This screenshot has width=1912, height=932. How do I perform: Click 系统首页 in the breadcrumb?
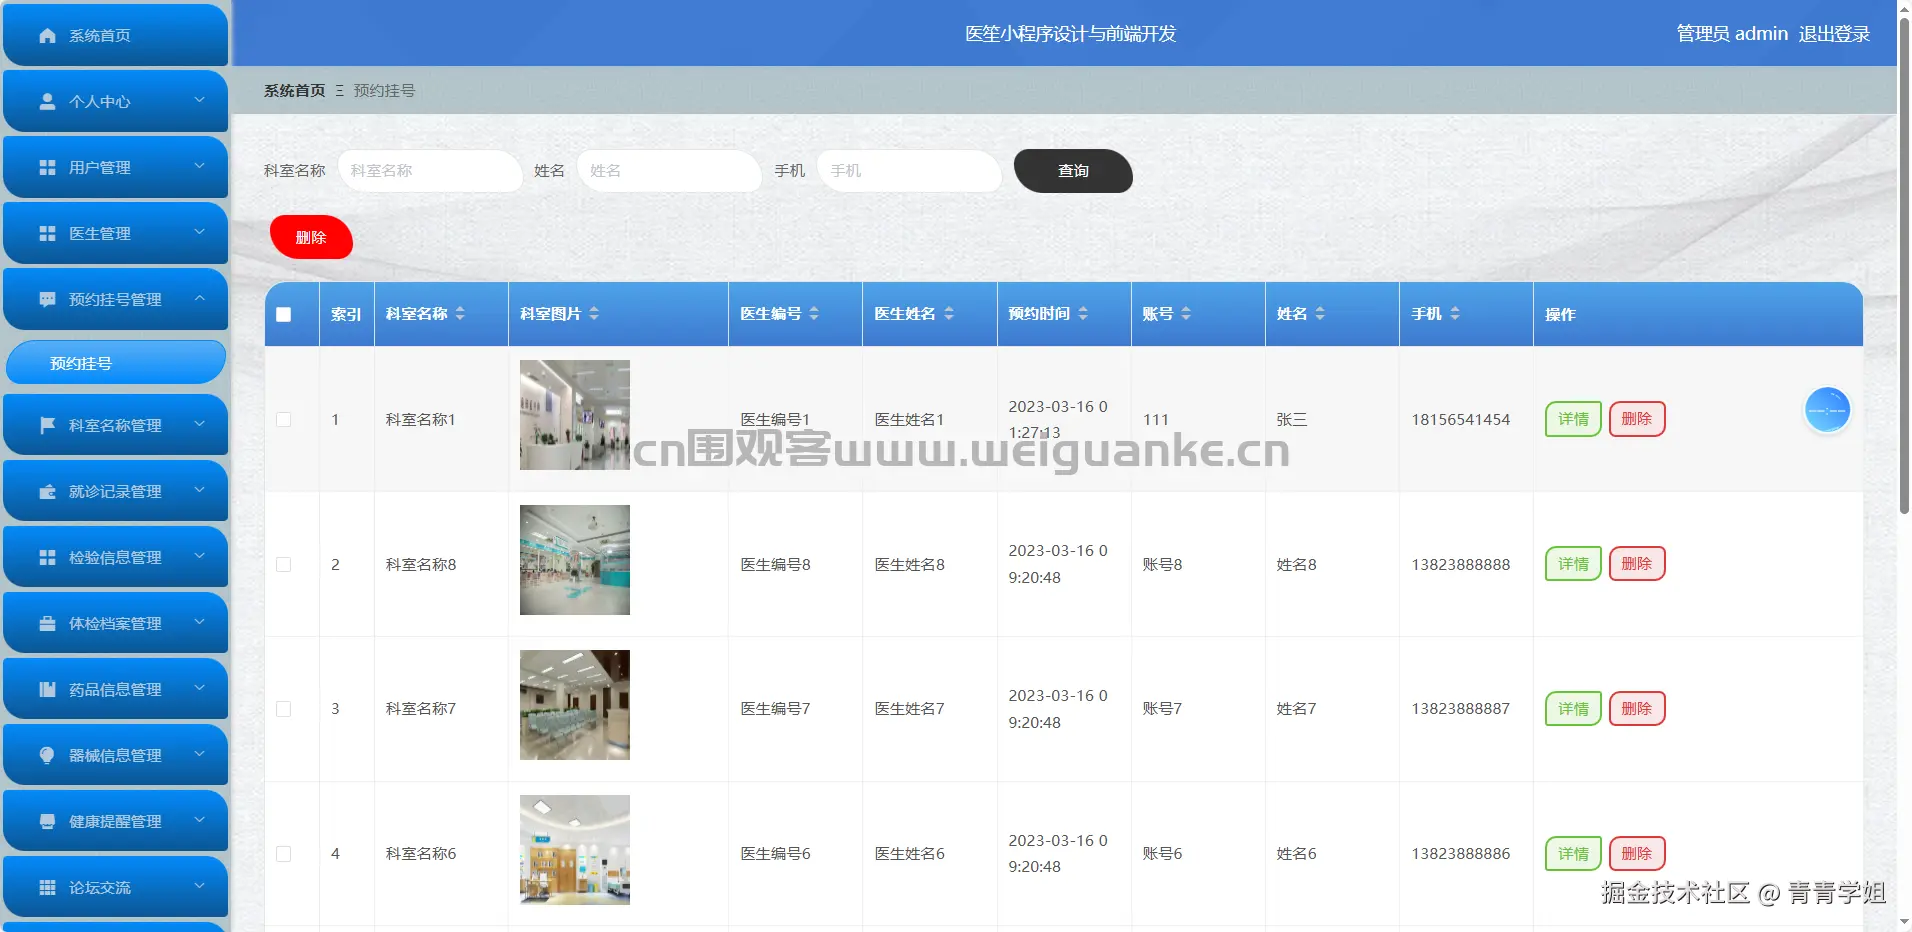point(295,90)
